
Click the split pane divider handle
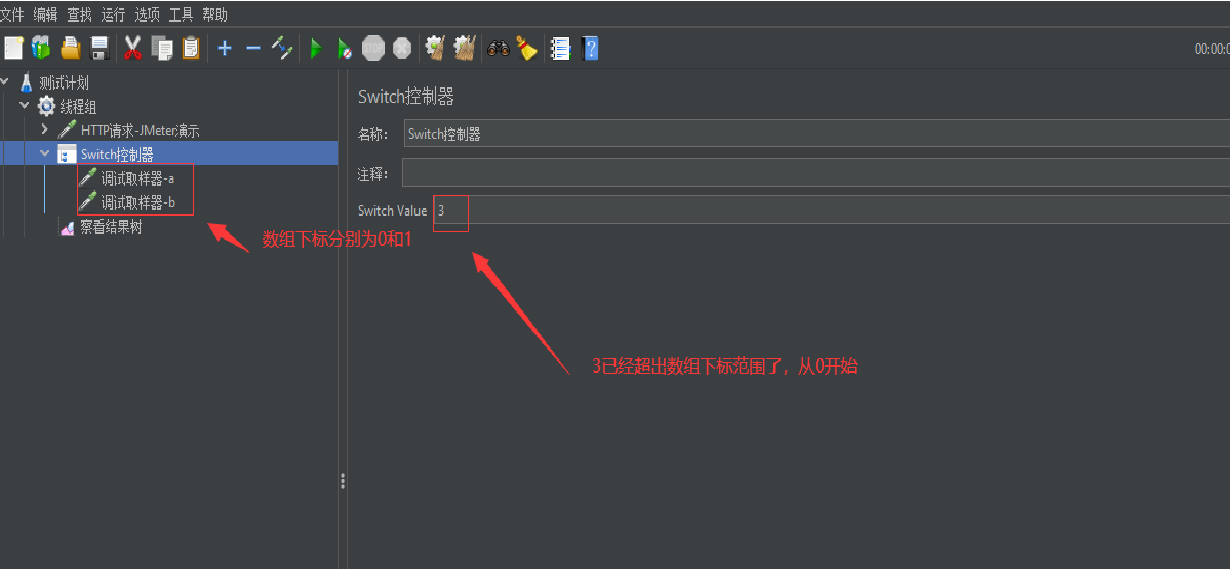pos(343,481)
